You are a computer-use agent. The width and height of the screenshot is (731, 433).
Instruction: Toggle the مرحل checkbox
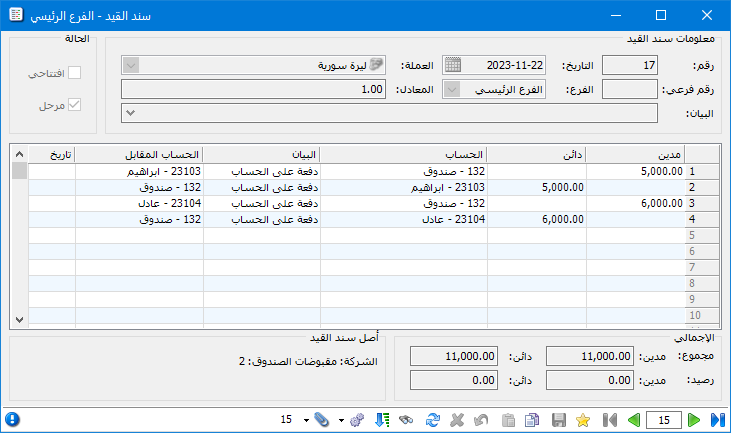(74, 105)
